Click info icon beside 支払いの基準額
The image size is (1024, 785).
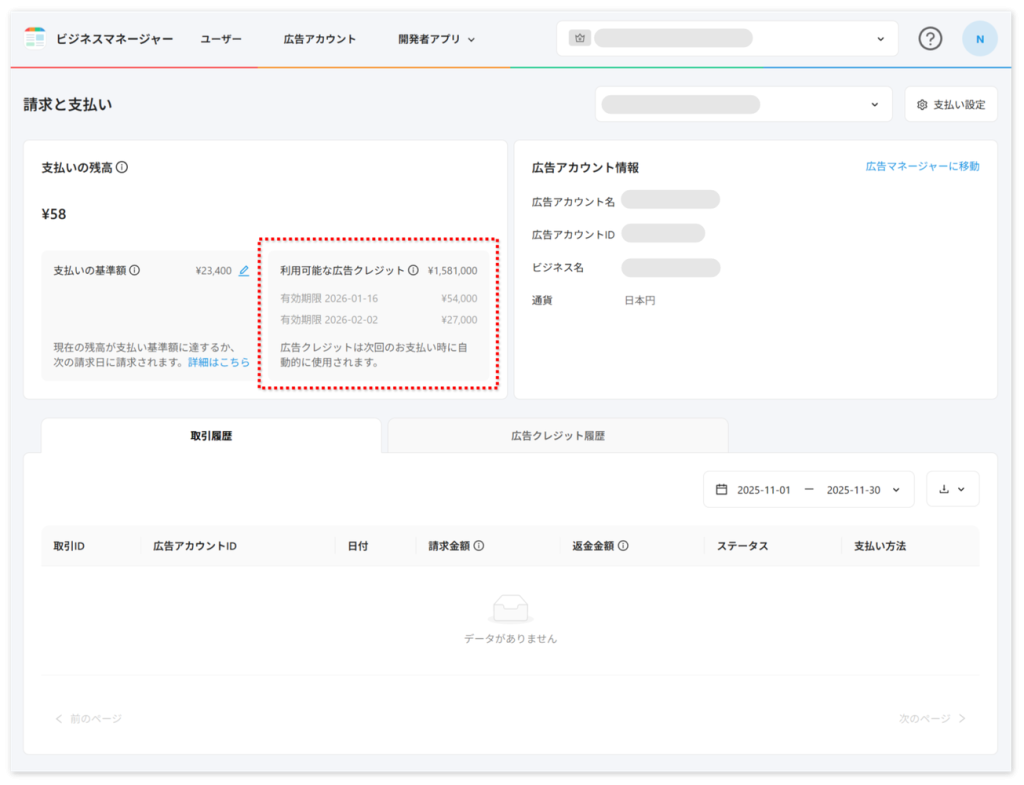pyautogui.click(x=135, y=270)
